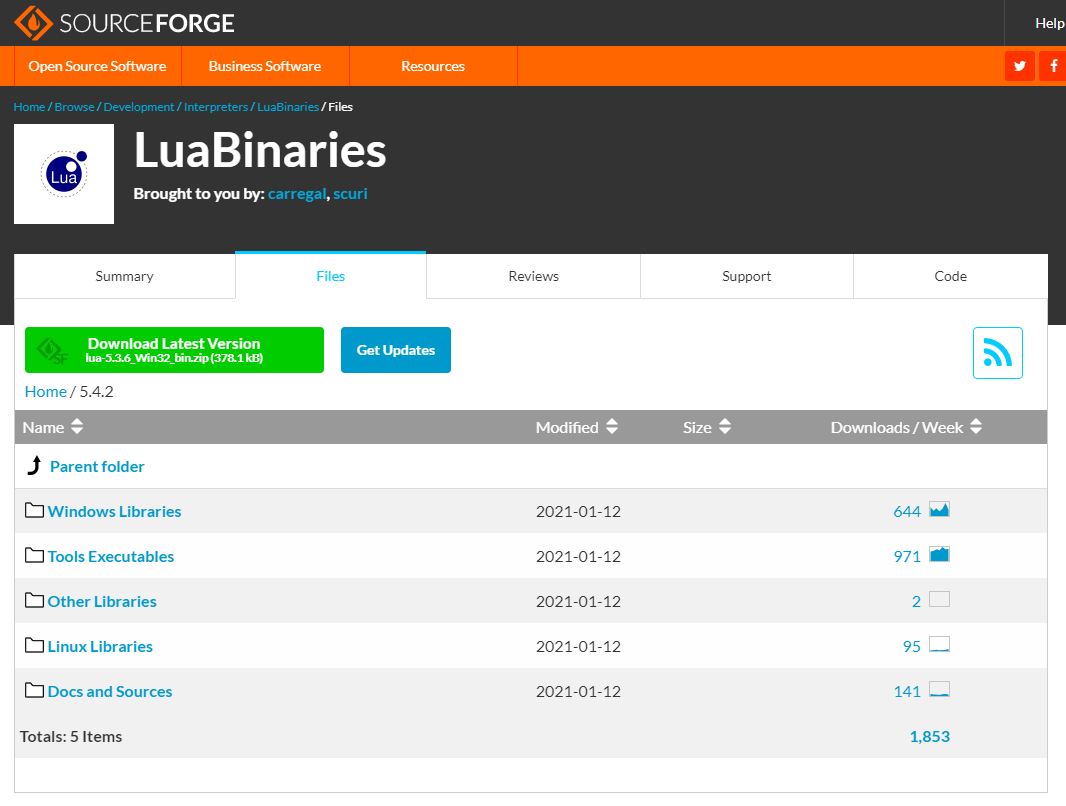The height and width of the screenshot is (806, 1066).
Task: Click the Docs and Sources folder icon
Action: click(x=34, y=690)
